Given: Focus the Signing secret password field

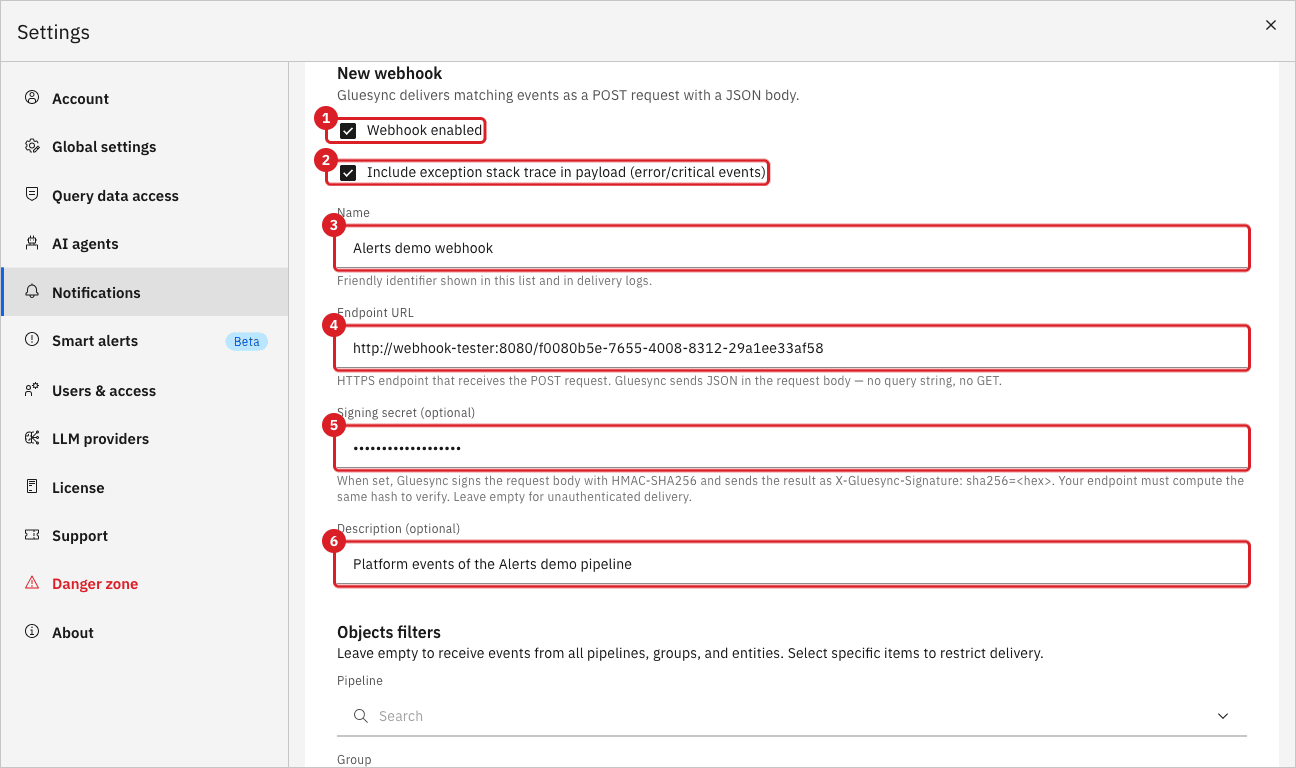Looking at the screenshot, I should pos(792,448).
